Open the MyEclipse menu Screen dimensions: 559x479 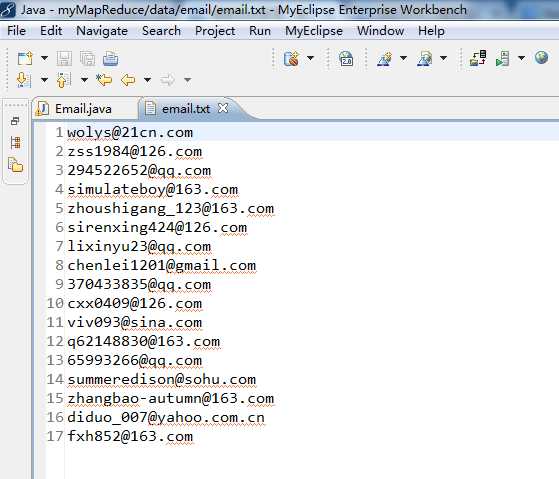(314, 31)
